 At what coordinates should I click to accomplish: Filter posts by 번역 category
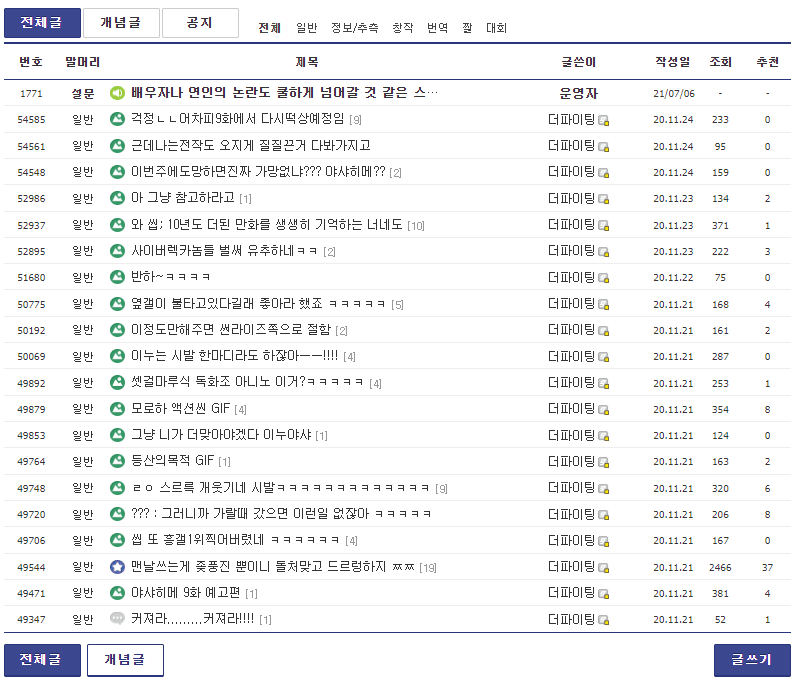click(437, 28)
